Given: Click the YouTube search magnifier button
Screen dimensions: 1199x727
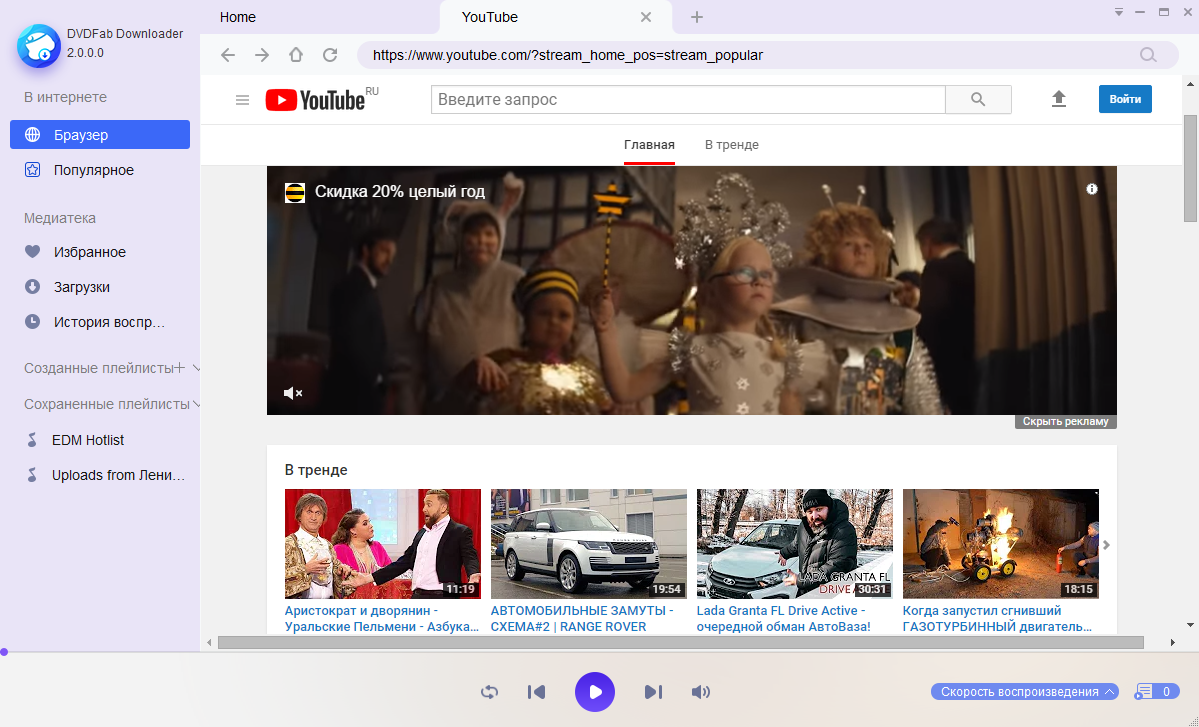Looking at the screenshot, I should pos(978,100).
